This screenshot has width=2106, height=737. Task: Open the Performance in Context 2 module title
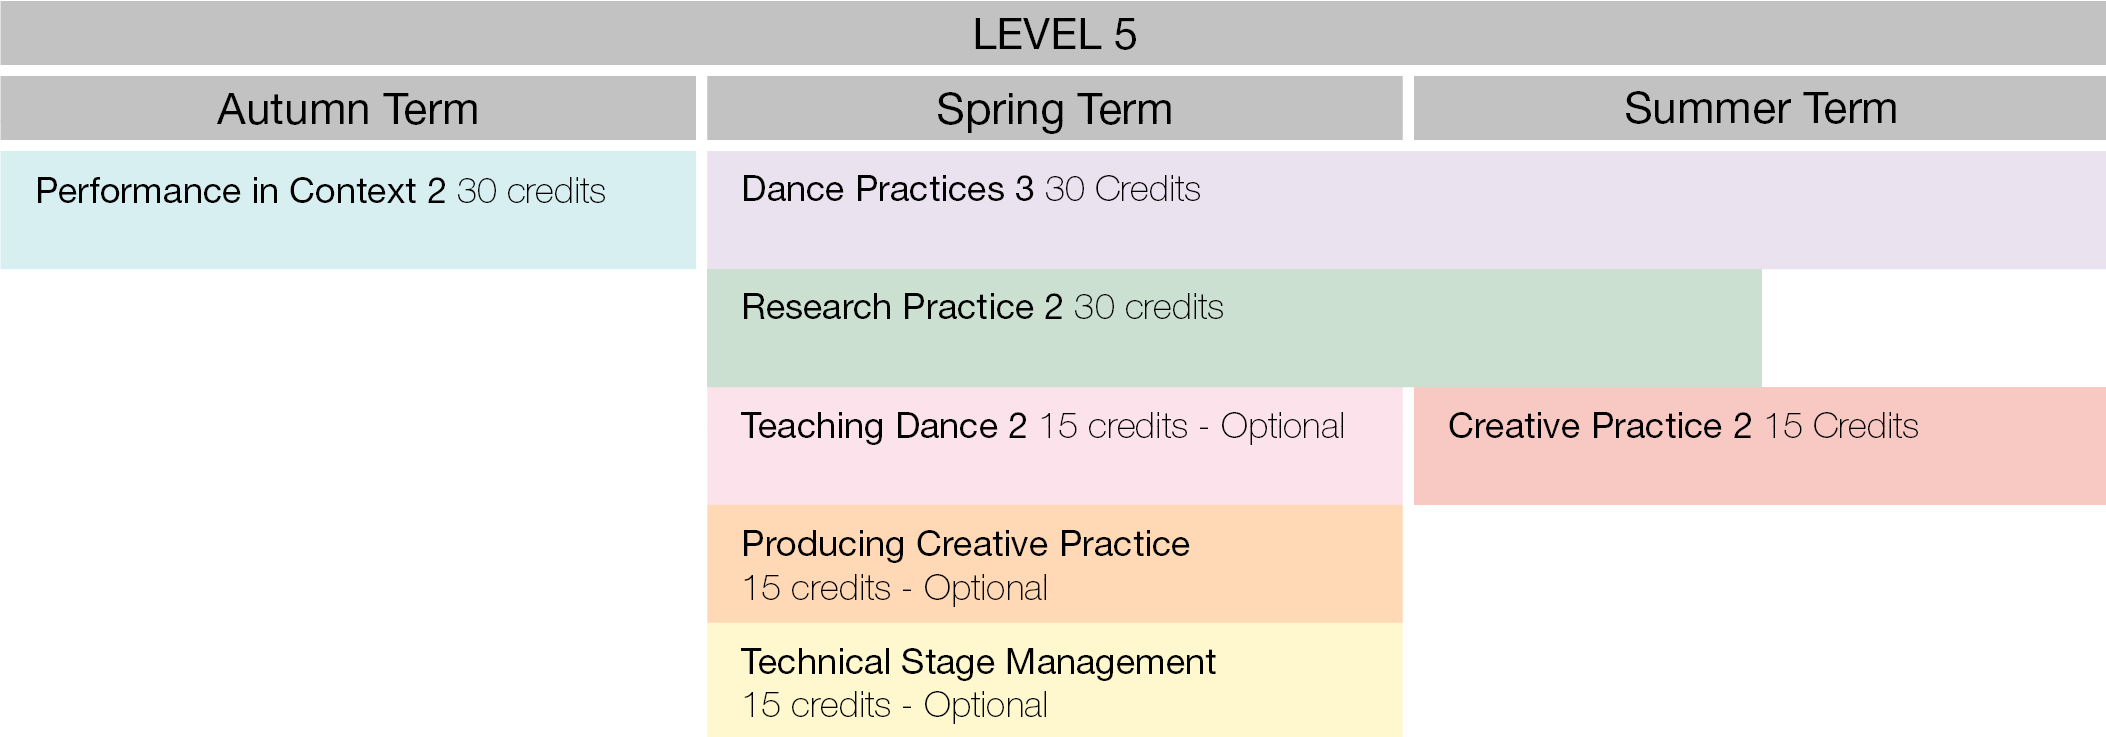coord(240,191)
